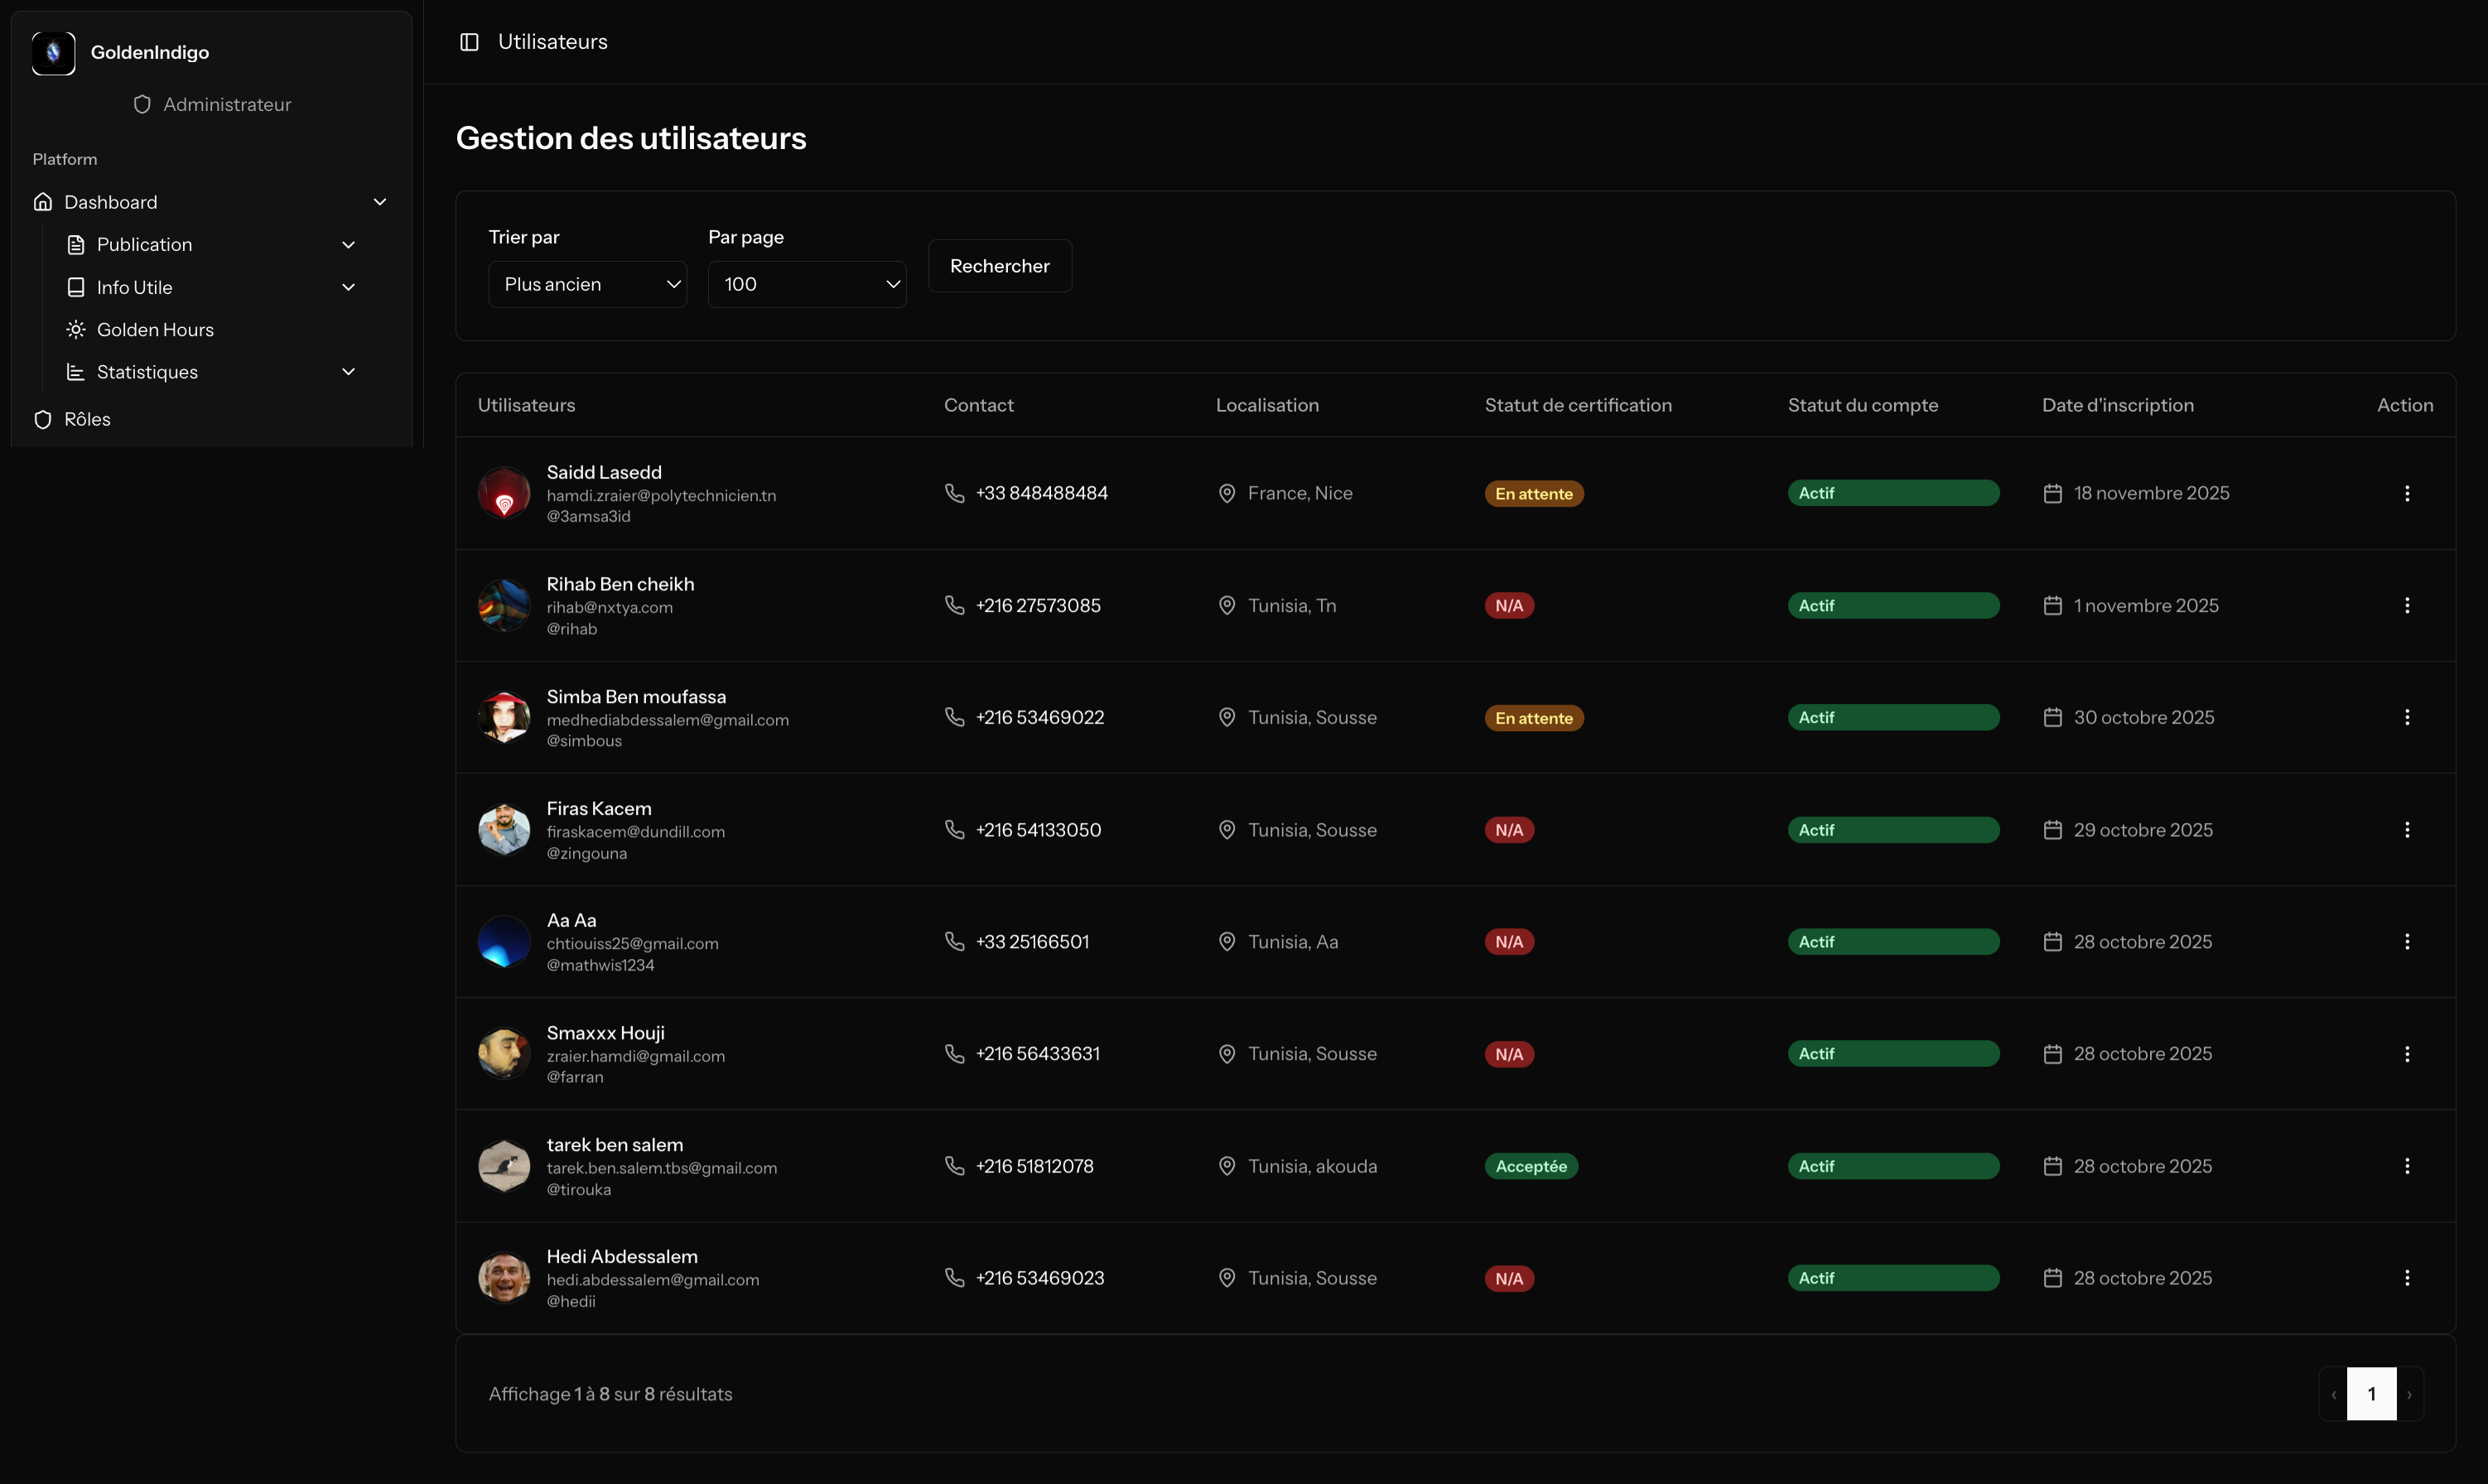Viewport: 2488px width, 1484px height.
Task: Open actions menu for Smaxxx Houji
Action: 2407,1054
